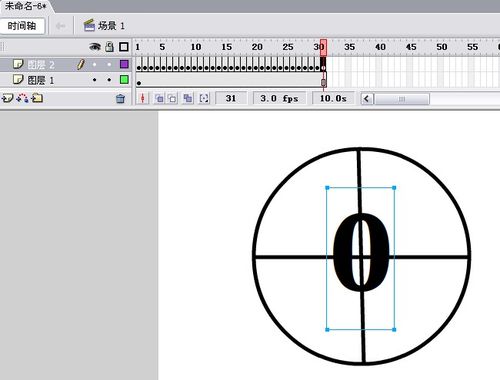Screen dimensions: 500x380
Task: Click the center frame button
Action: [x=143, y=98]
